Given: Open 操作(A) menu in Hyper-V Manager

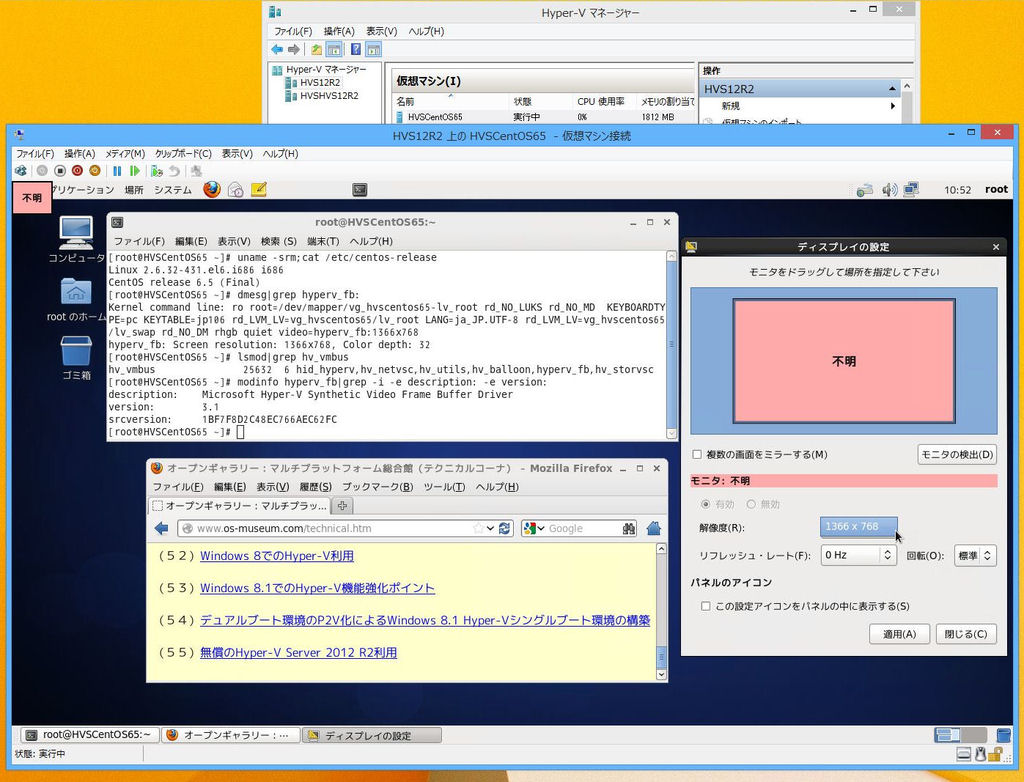Looking at the screenshot, I should [339, 31].
